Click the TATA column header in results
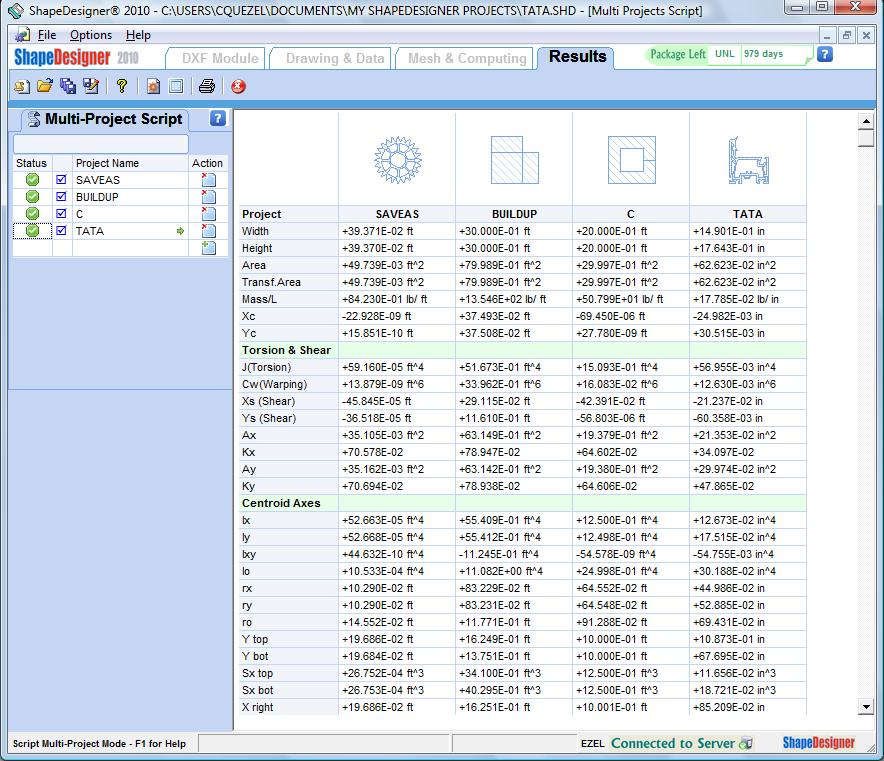This screenshot has height=761, width=884. 748,214
